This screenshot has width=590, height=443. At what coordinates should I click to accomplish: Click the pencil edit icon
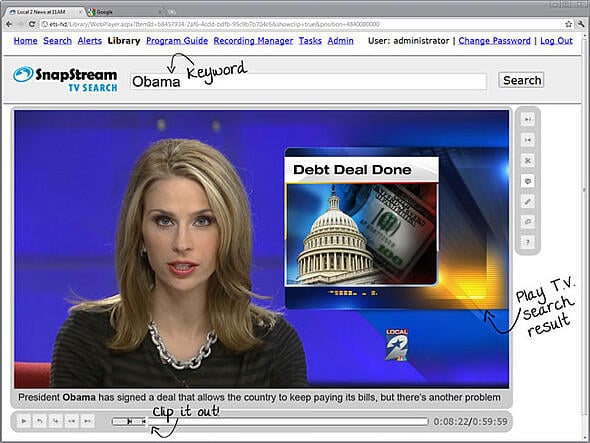(x=528, y=201)
